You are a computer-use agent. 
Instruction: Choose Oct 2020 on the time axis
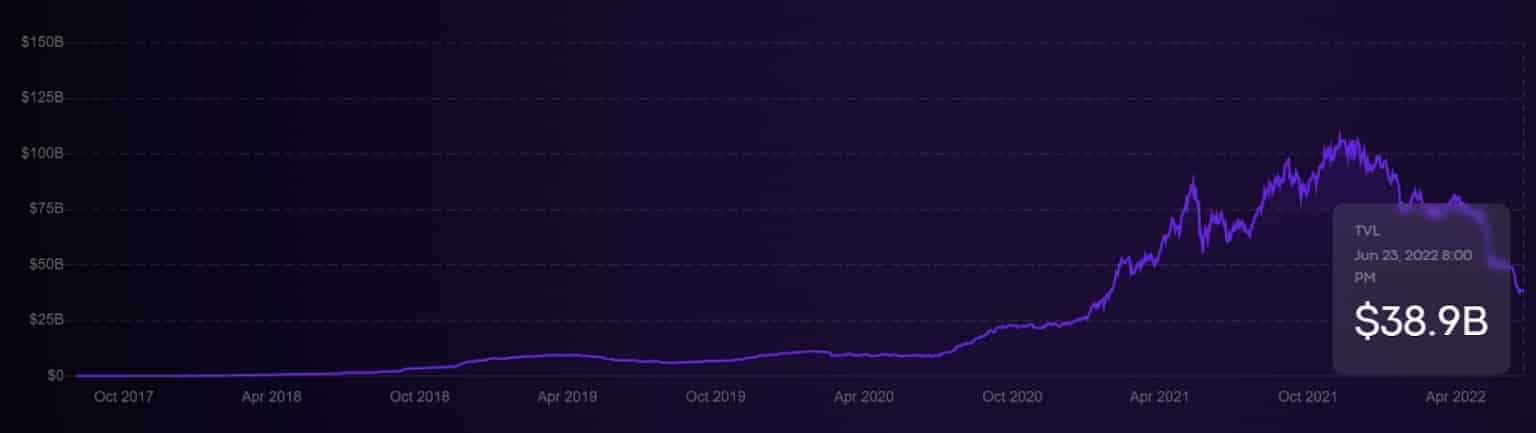tap(1012, 397)
